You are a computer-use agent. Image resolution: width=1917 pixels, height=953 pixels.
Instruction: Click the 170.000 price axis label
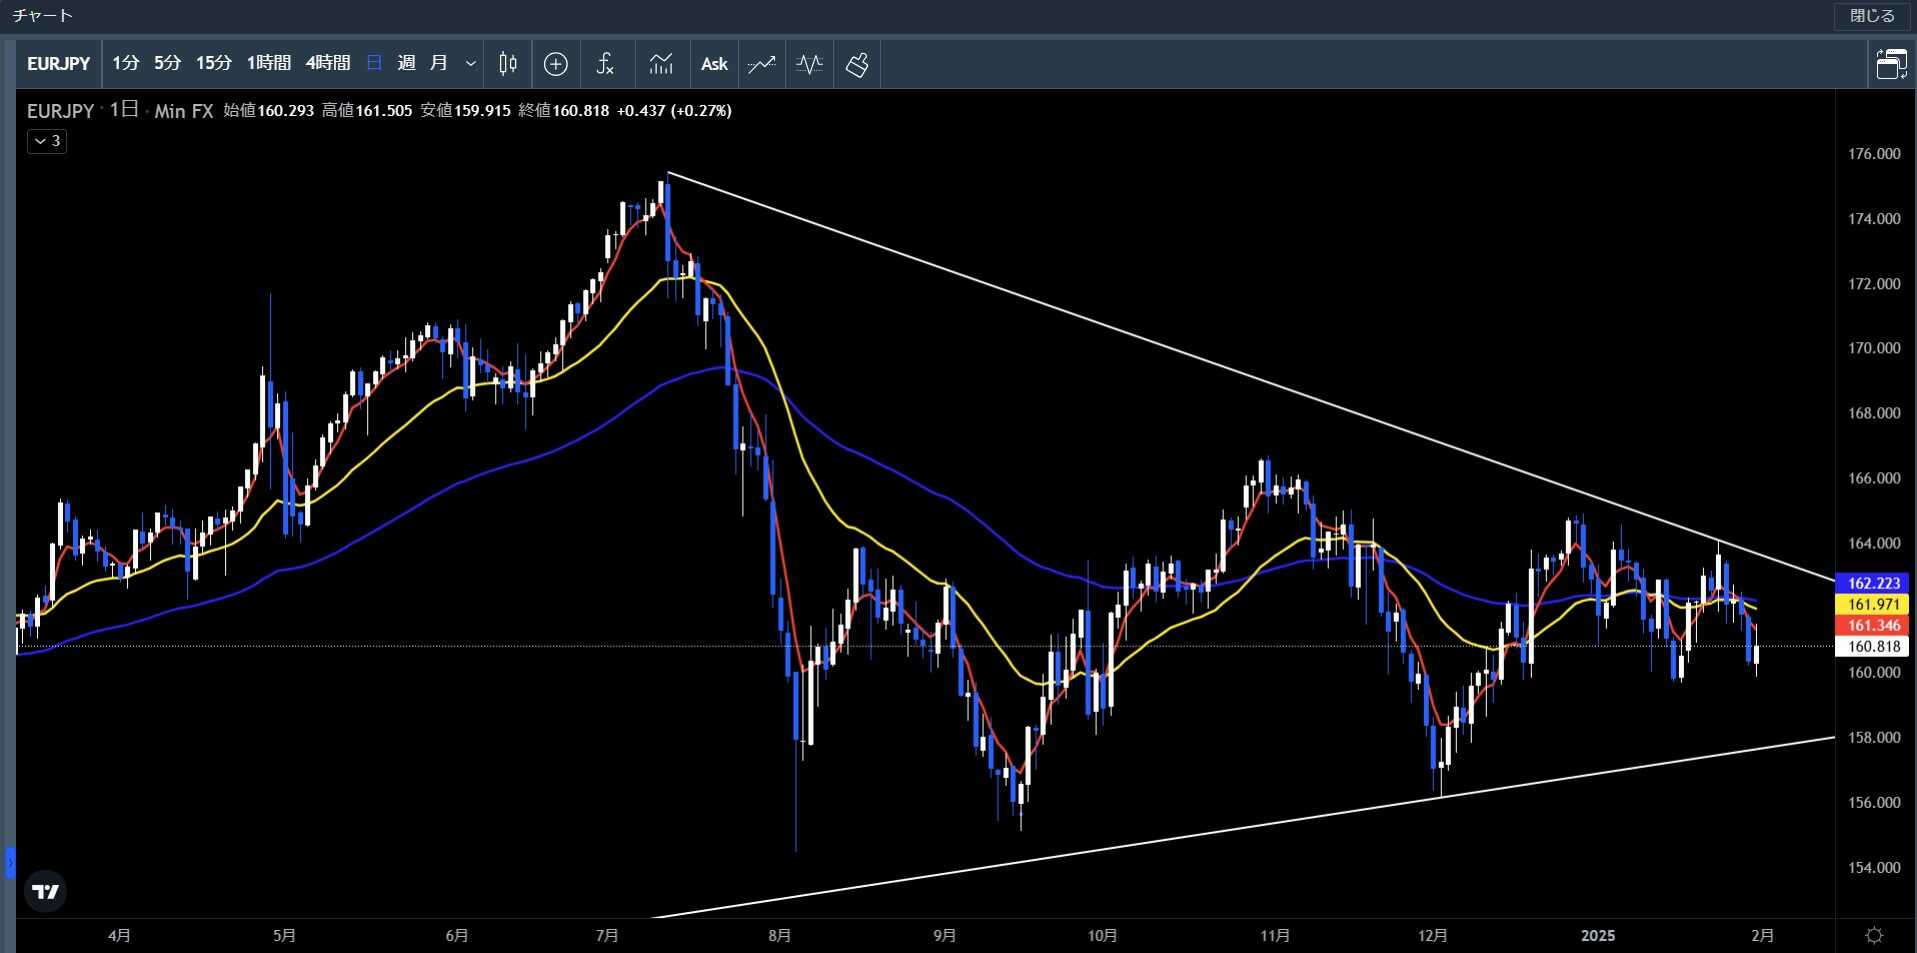[1874, 348]
